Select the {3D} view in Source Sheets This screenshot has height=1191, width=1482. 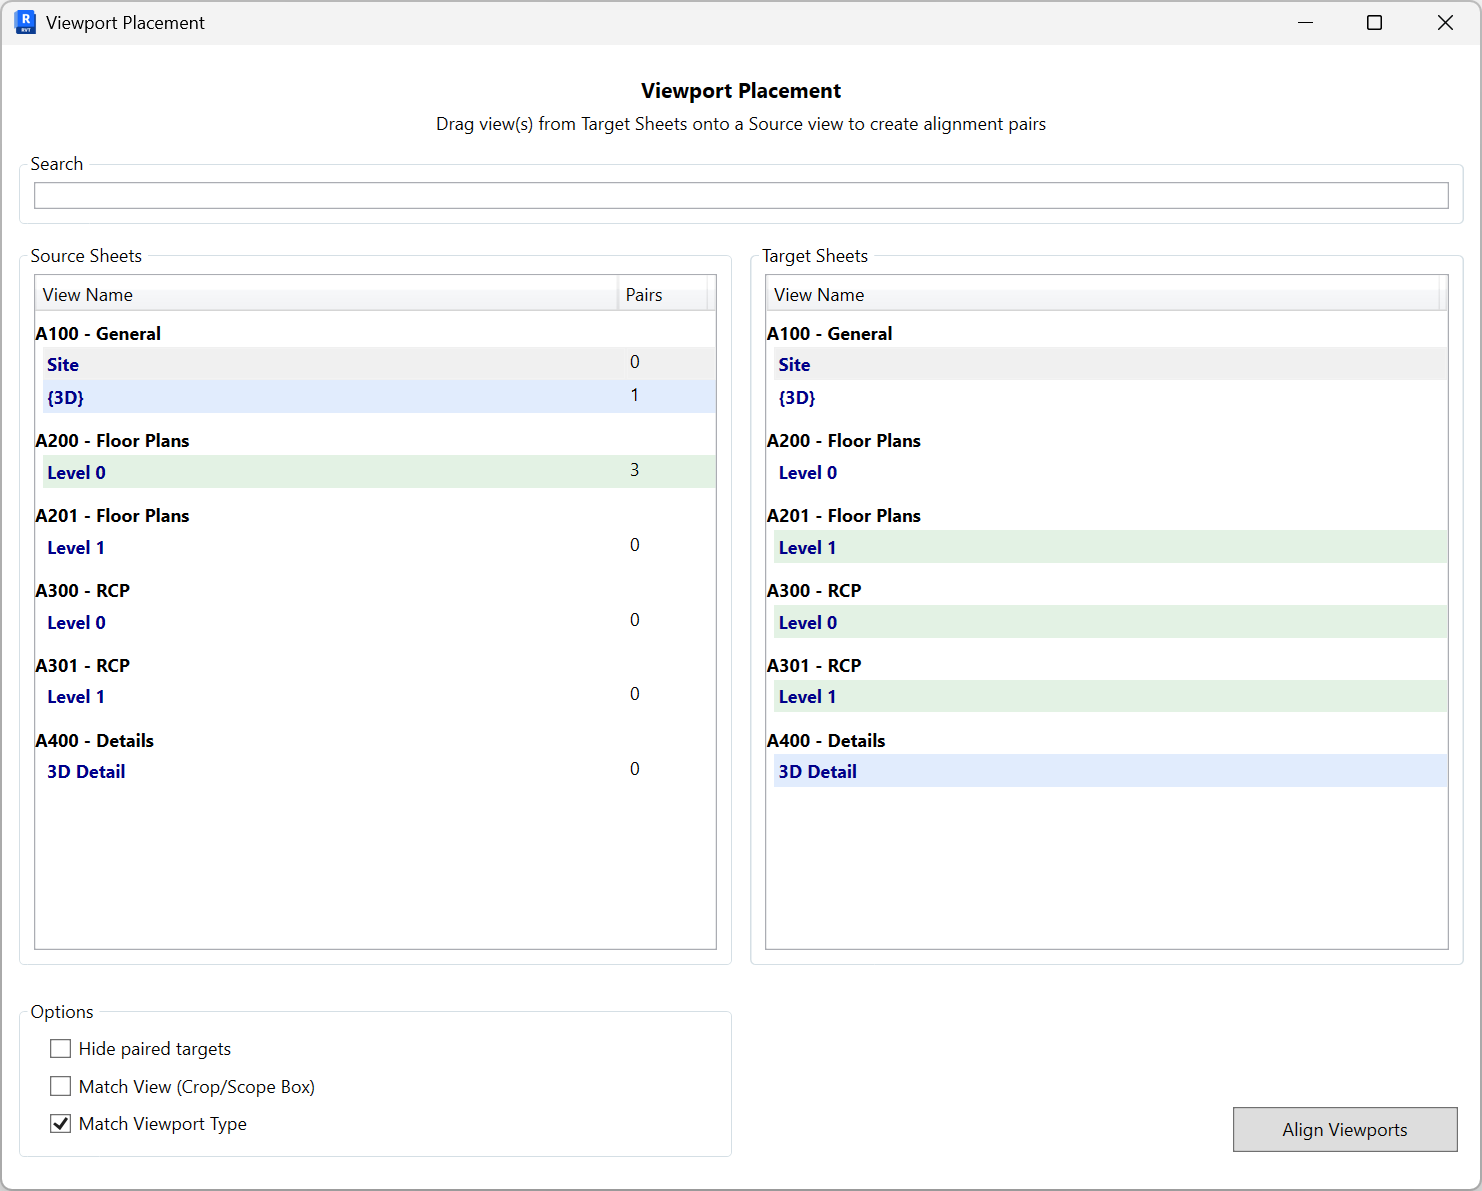coord(66,397)
